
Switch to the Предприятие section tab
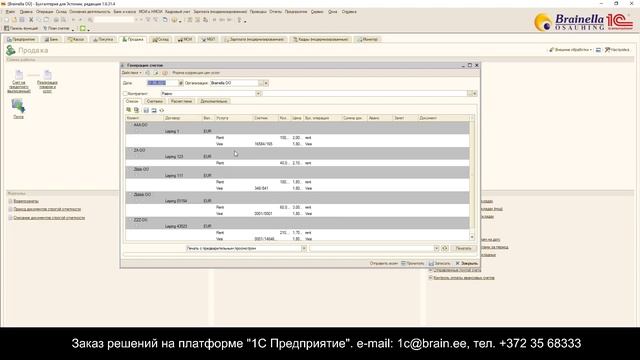click(x=21, y=39)
